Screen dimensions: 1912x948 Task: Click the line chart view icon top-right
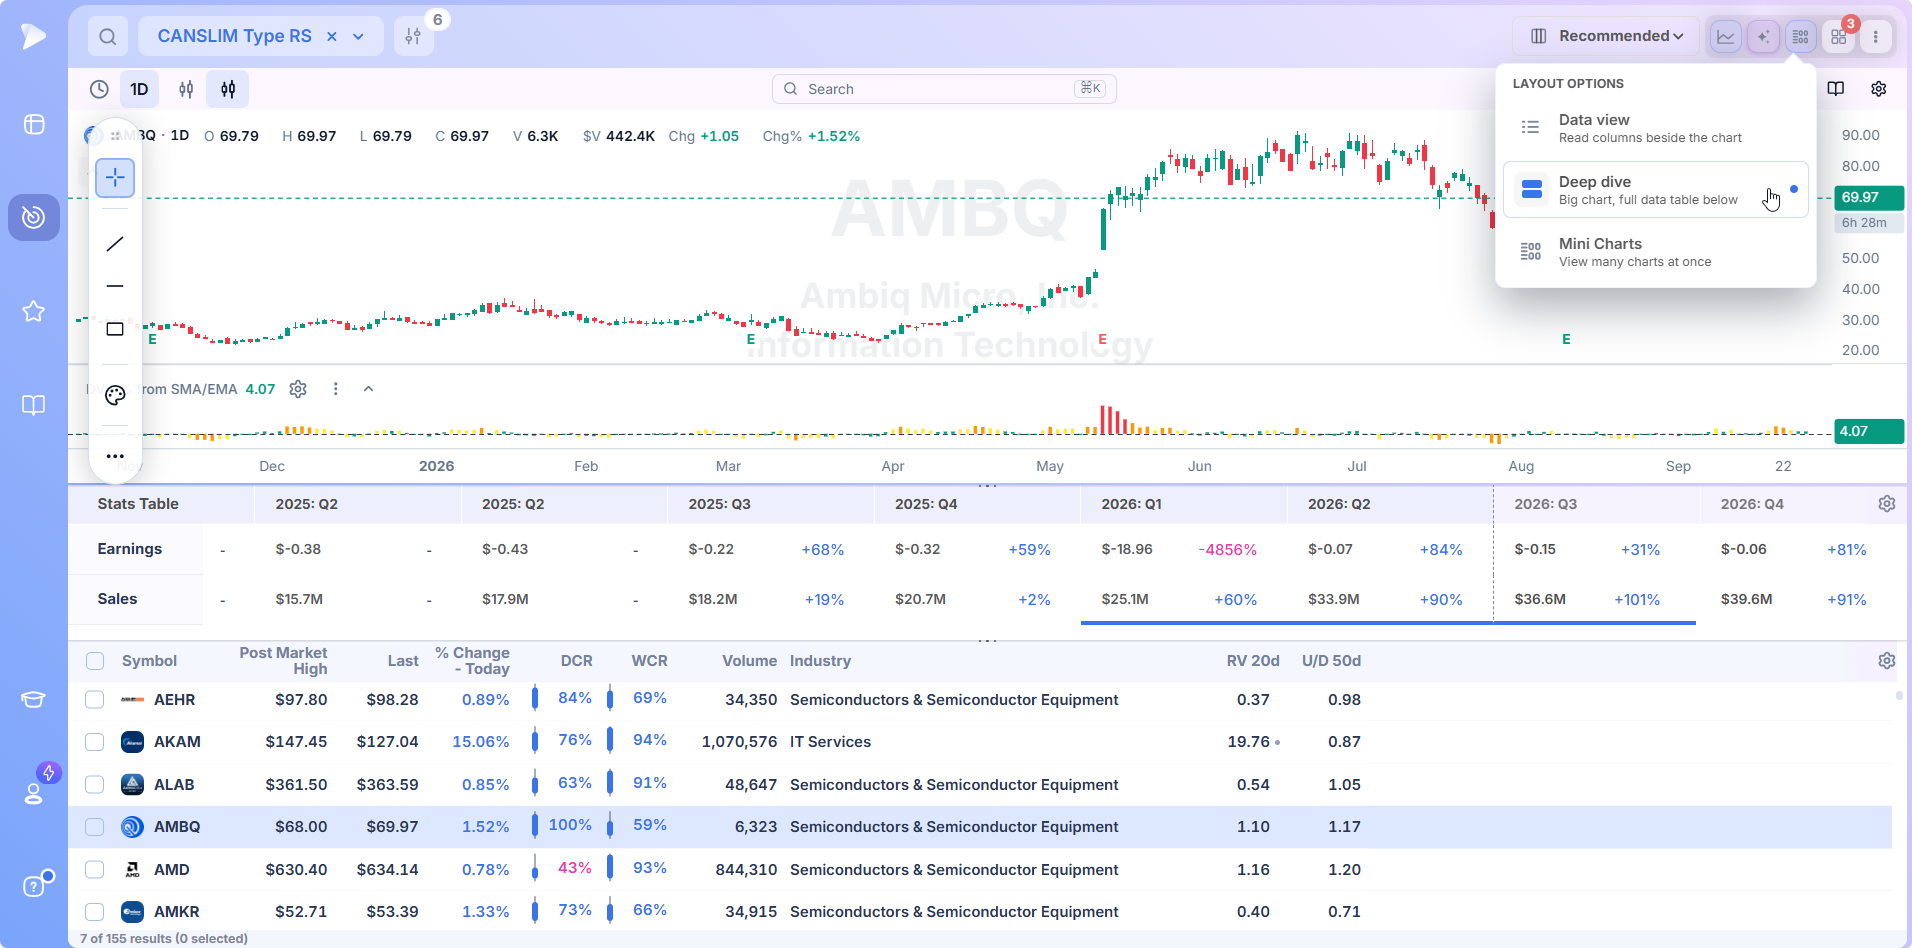1726,37
